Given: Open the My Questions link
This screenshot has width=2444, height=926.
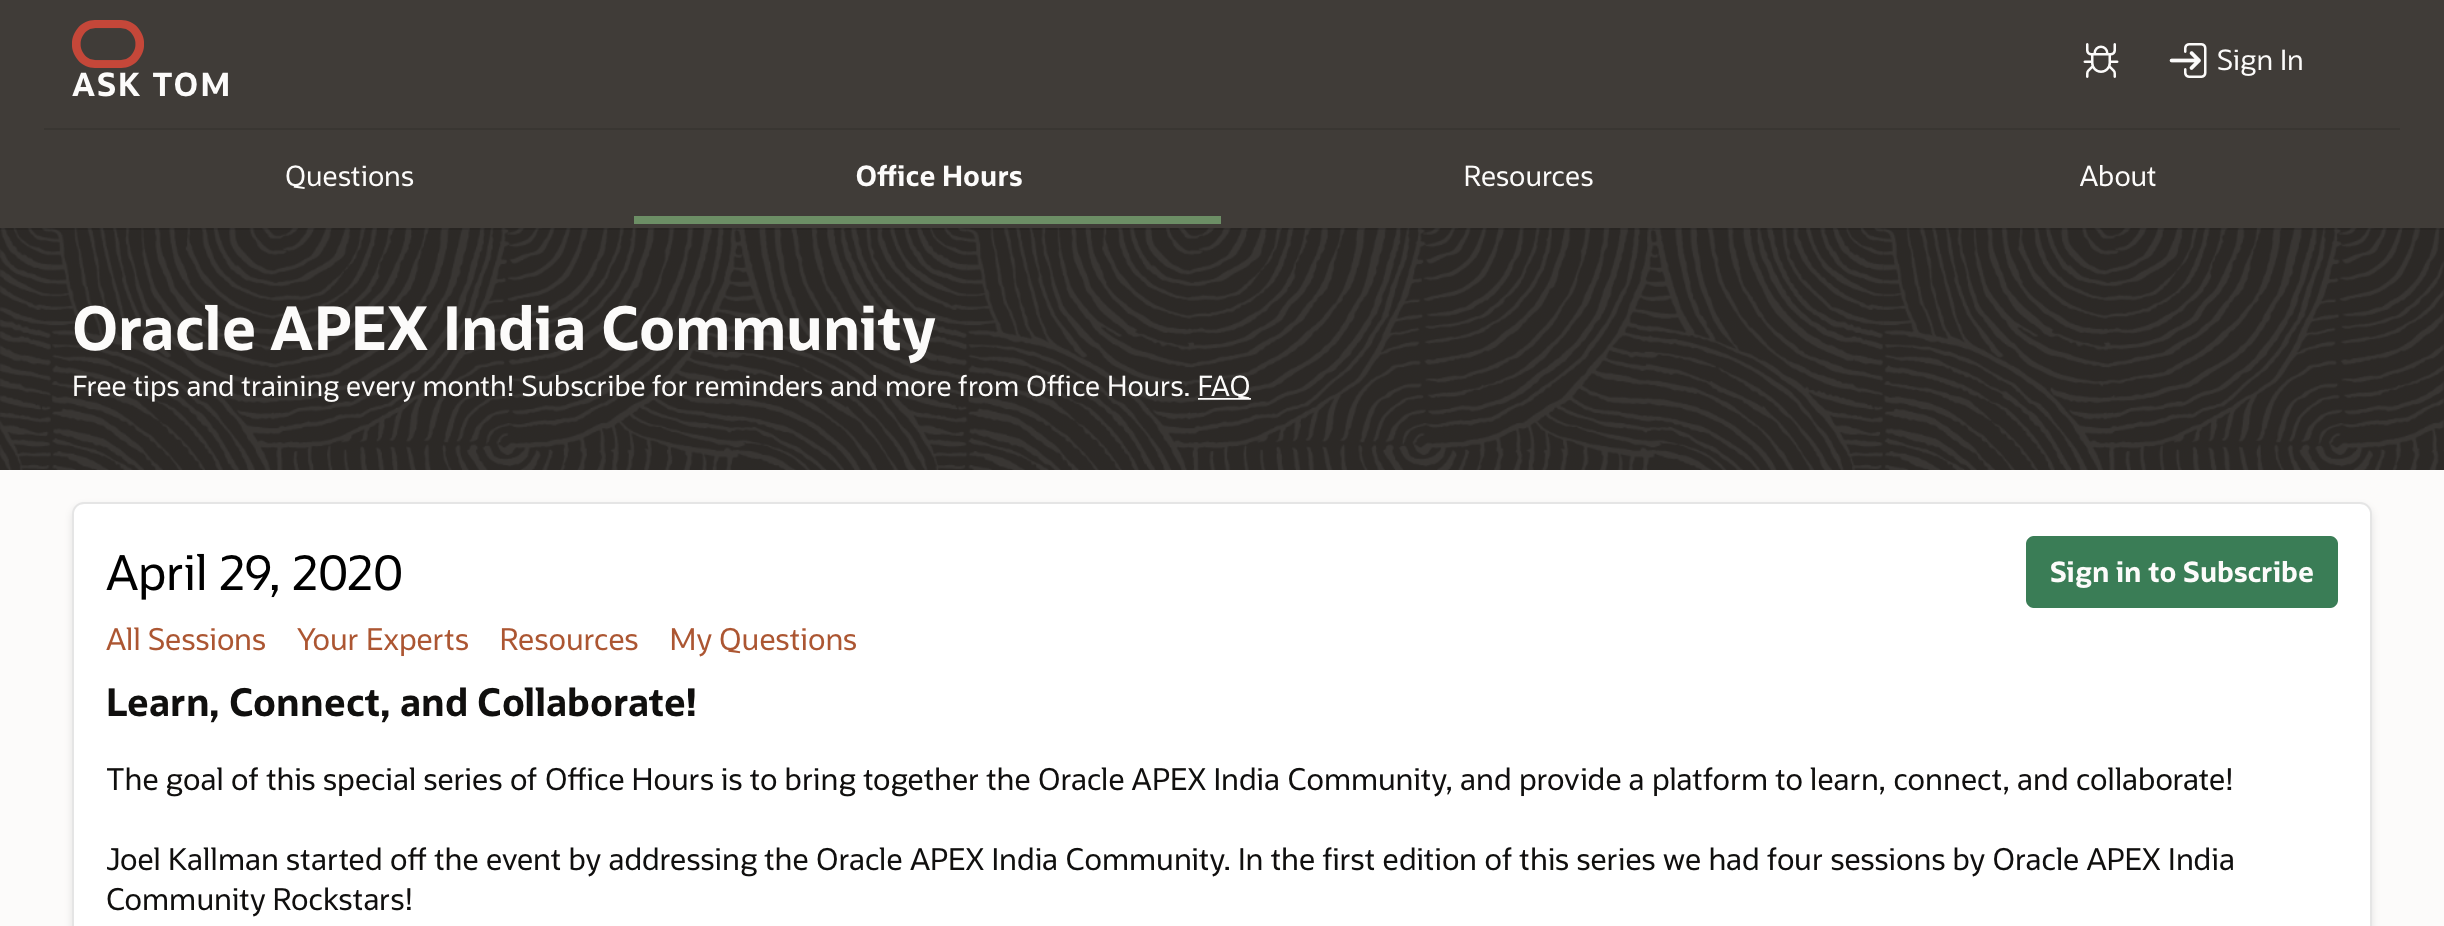Looking at the screenshot, I should tap(762, 640).
